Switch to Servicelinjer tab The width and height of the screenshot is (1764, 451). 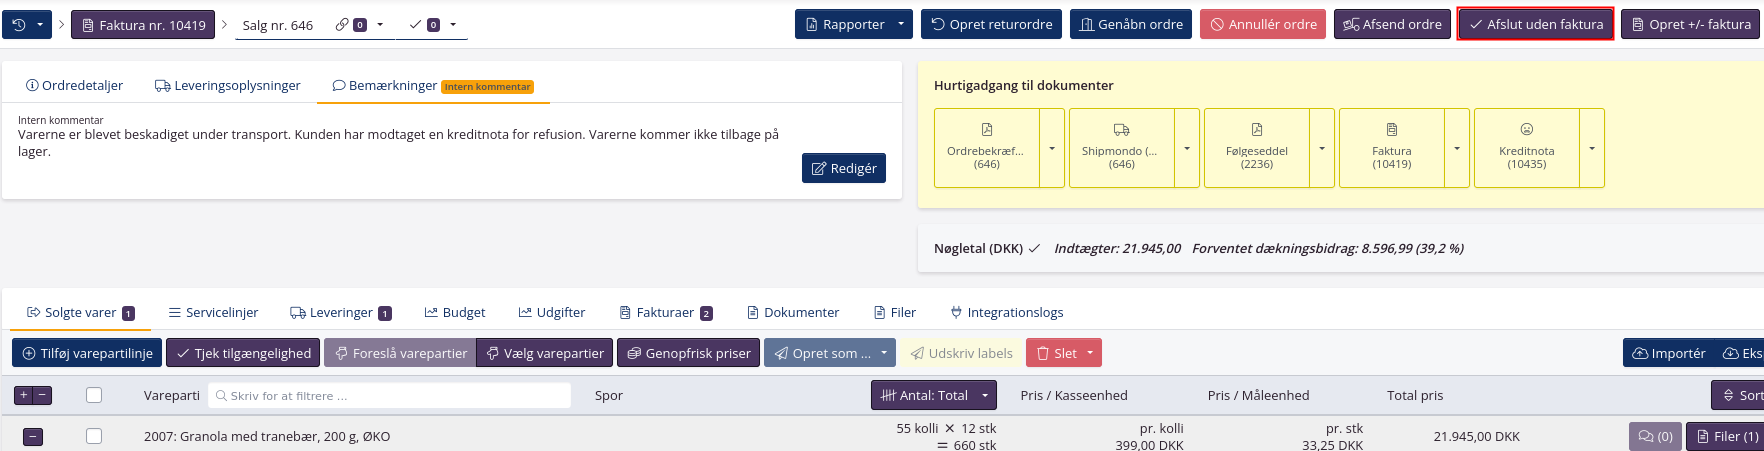[x=213, y=312]
